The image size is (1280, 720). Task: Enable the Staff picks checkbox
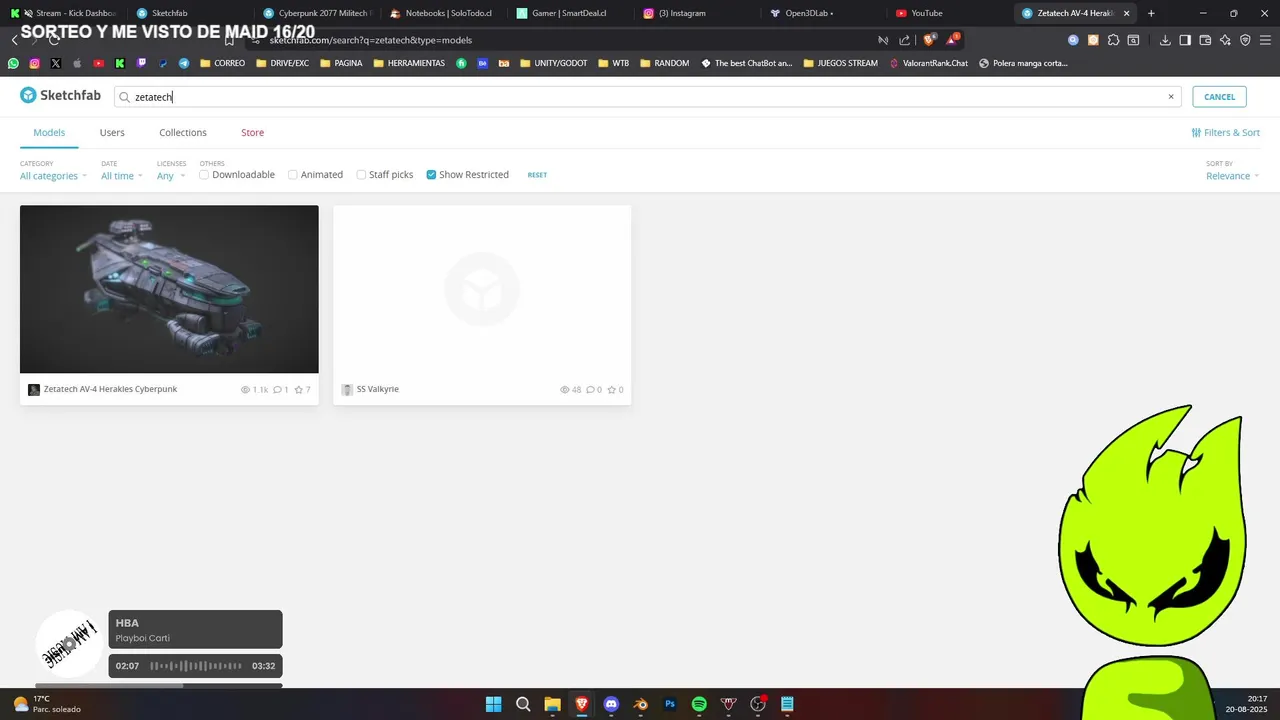pyautogui.click(x=361, y=175)
